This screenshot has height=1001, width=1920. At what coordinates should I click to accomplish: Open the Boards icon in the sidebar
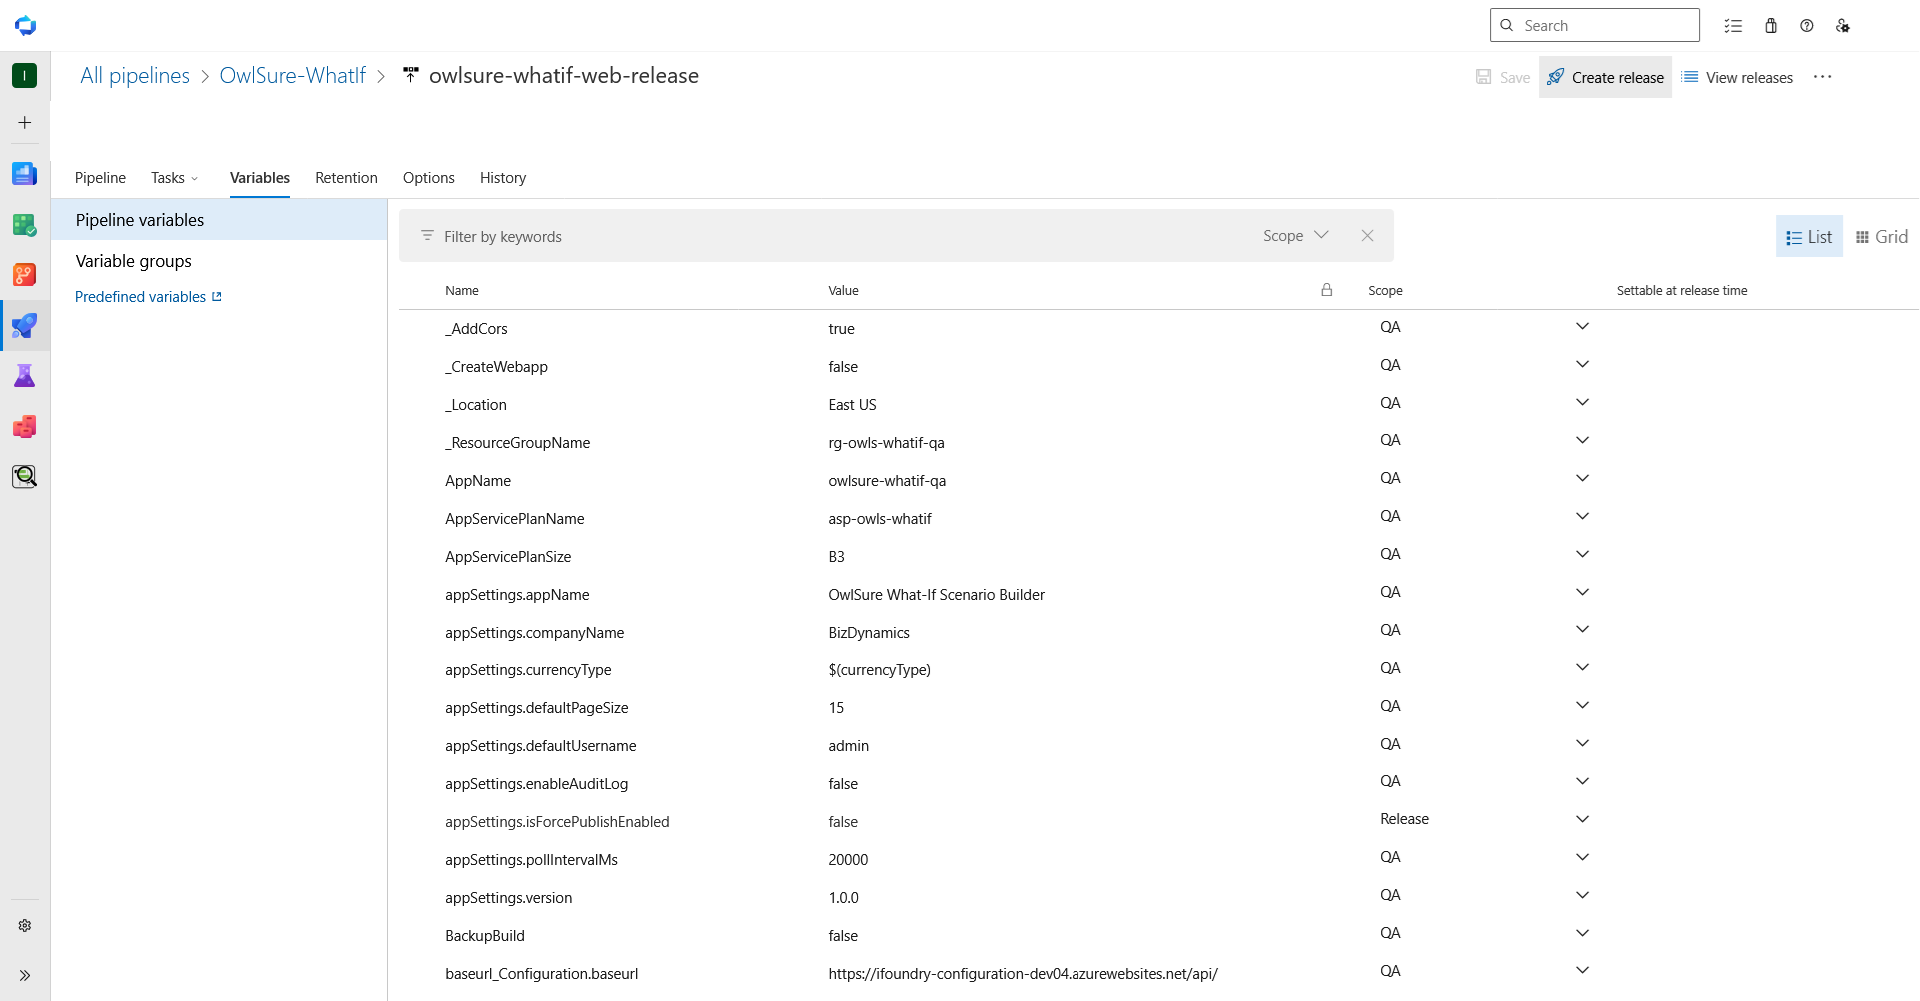click(x=25, y=225)
